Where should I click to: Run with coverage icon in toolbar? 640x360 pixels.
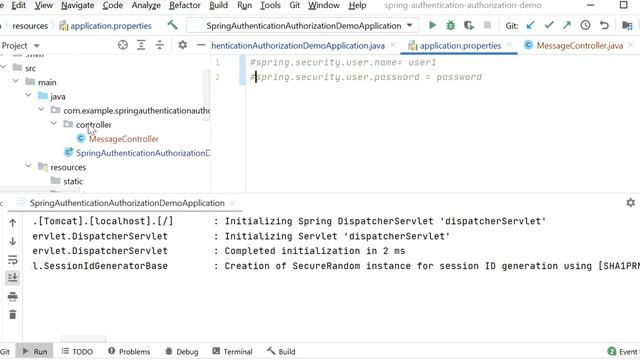tap(469, 25)
